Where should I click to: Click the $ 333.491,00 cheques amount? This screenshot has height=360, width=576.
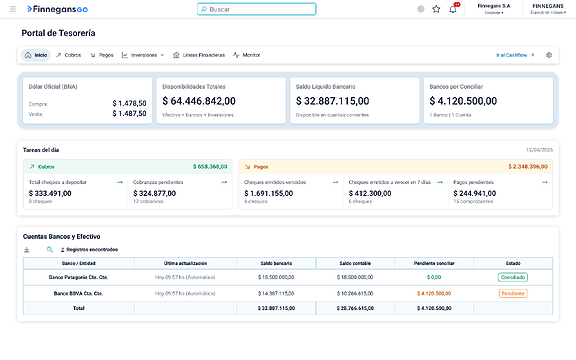50,193
